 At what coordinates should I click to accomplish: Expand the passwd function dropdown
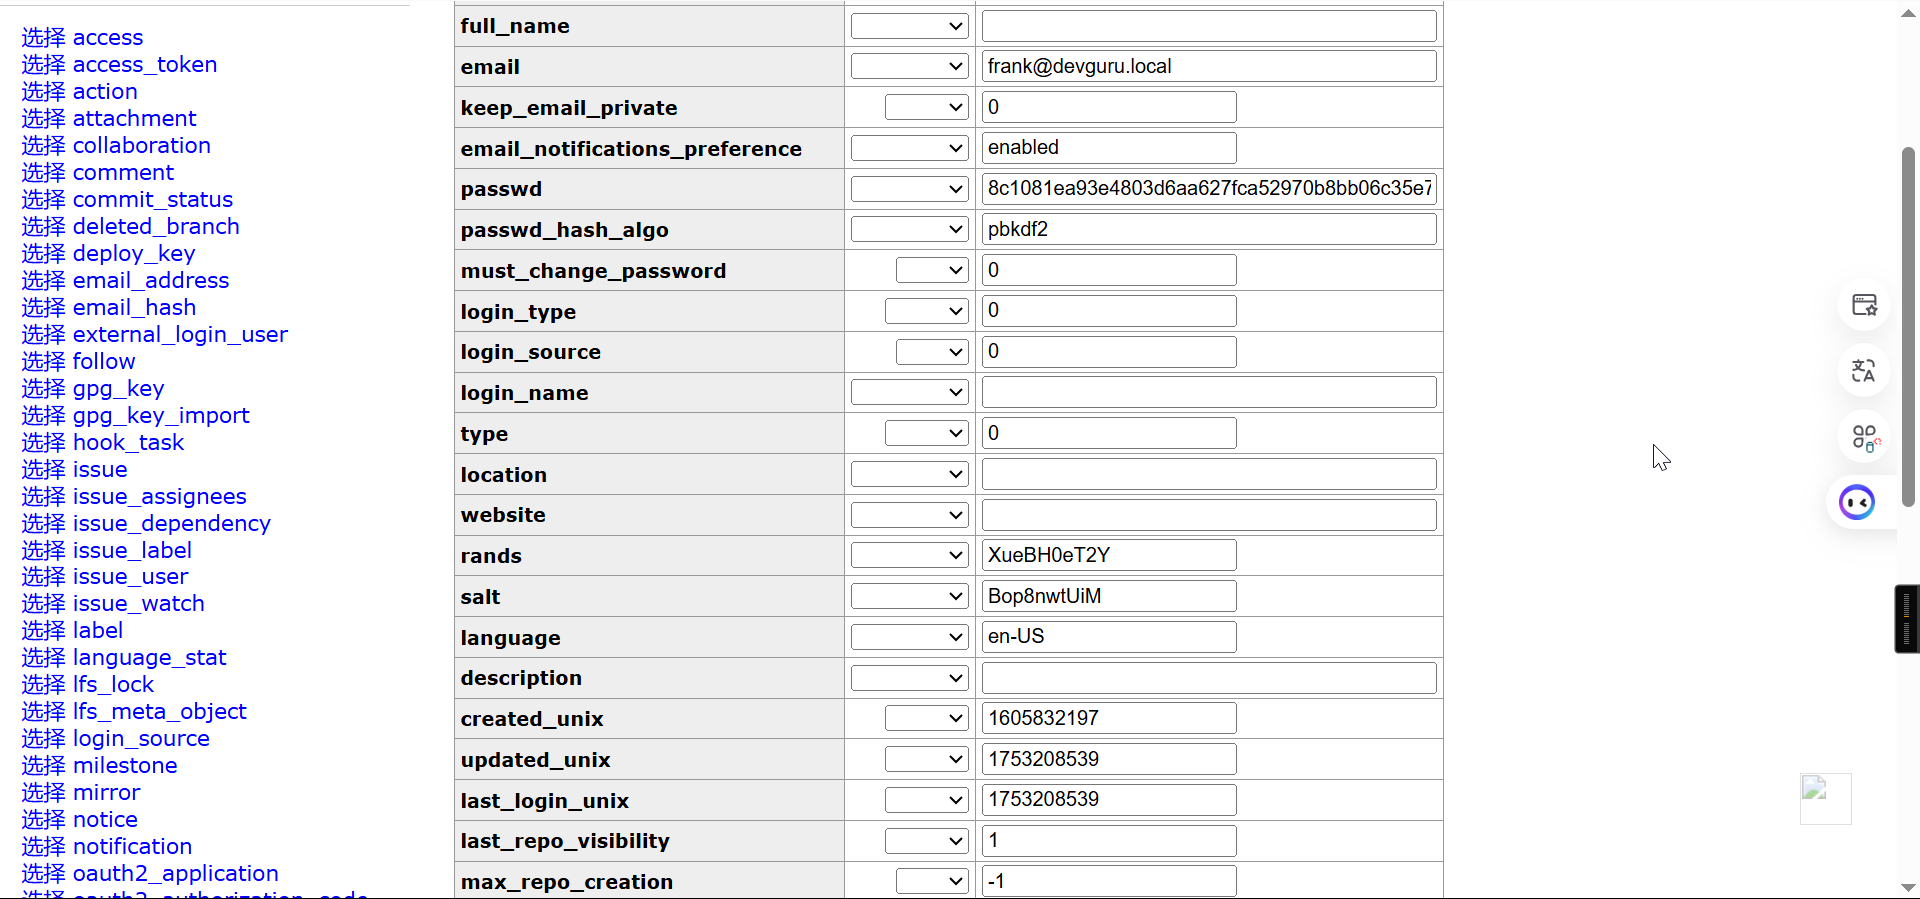[908, 189]
